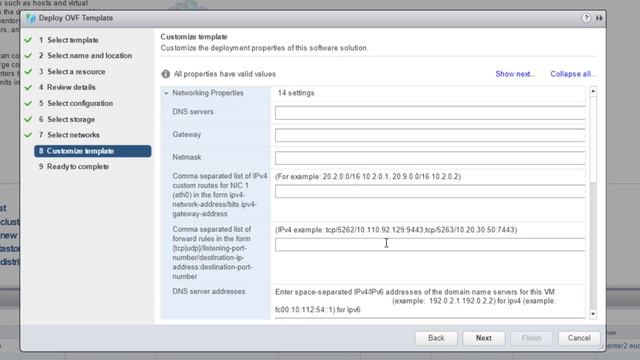
Task: Click the scrollbar down arrow
Action: pyautogui.click(x=593, y=314)
